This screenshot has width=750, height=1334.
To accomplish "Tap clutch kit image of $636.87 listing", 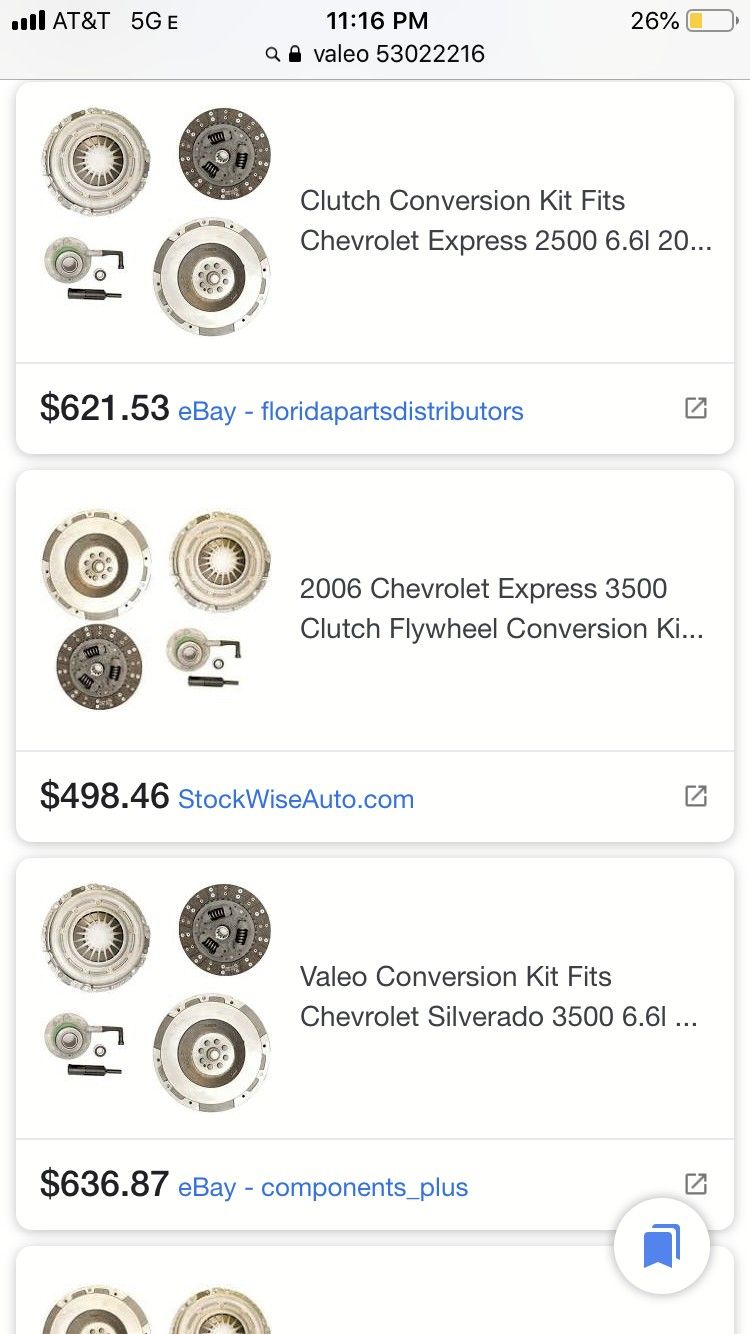I will [x=156, y=997].
